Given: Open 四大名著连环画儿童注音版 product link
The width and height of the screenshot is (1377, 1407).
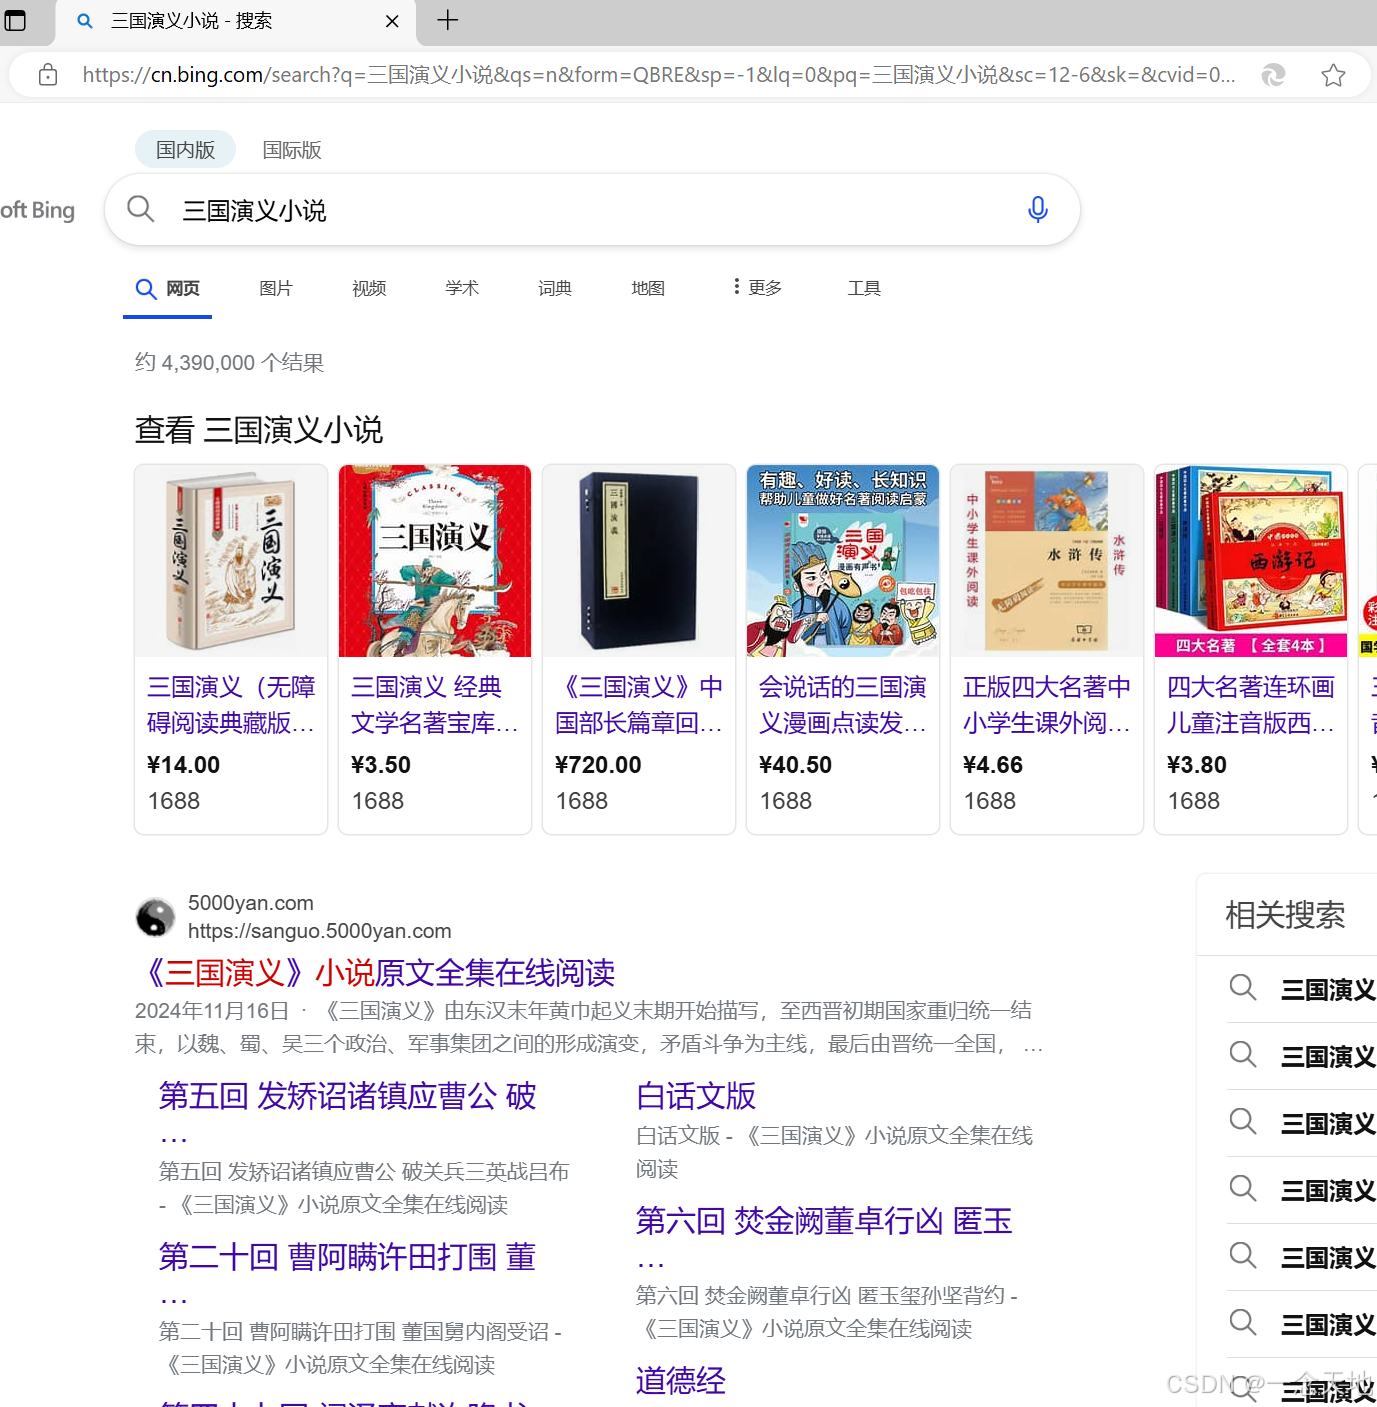Looking at the screenshot, I should click(x=1251, y=704).
